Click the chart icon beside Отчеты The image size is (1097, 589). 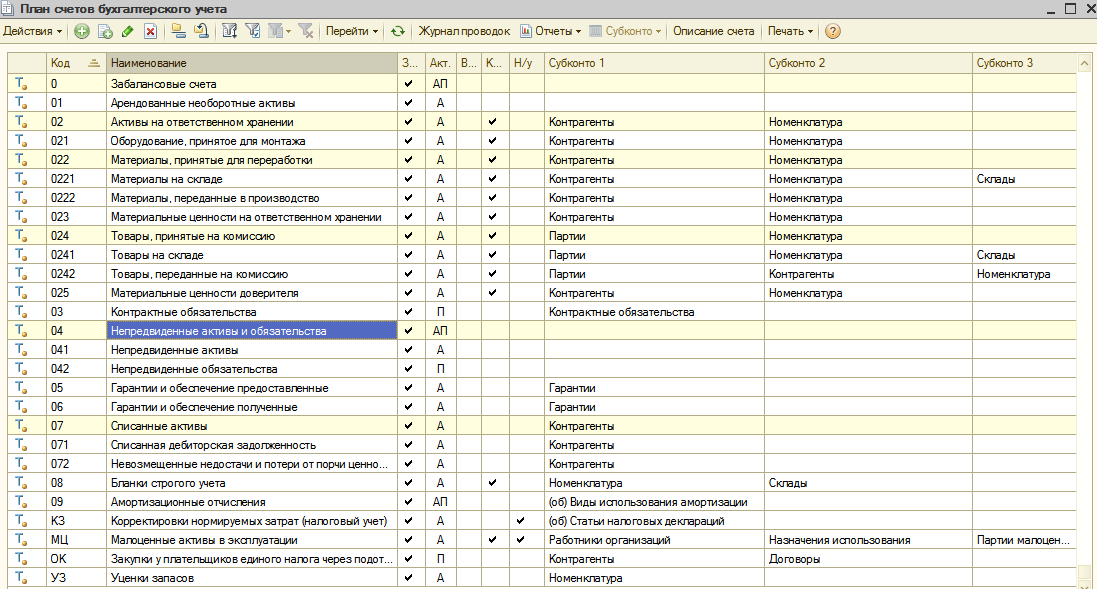525,31
